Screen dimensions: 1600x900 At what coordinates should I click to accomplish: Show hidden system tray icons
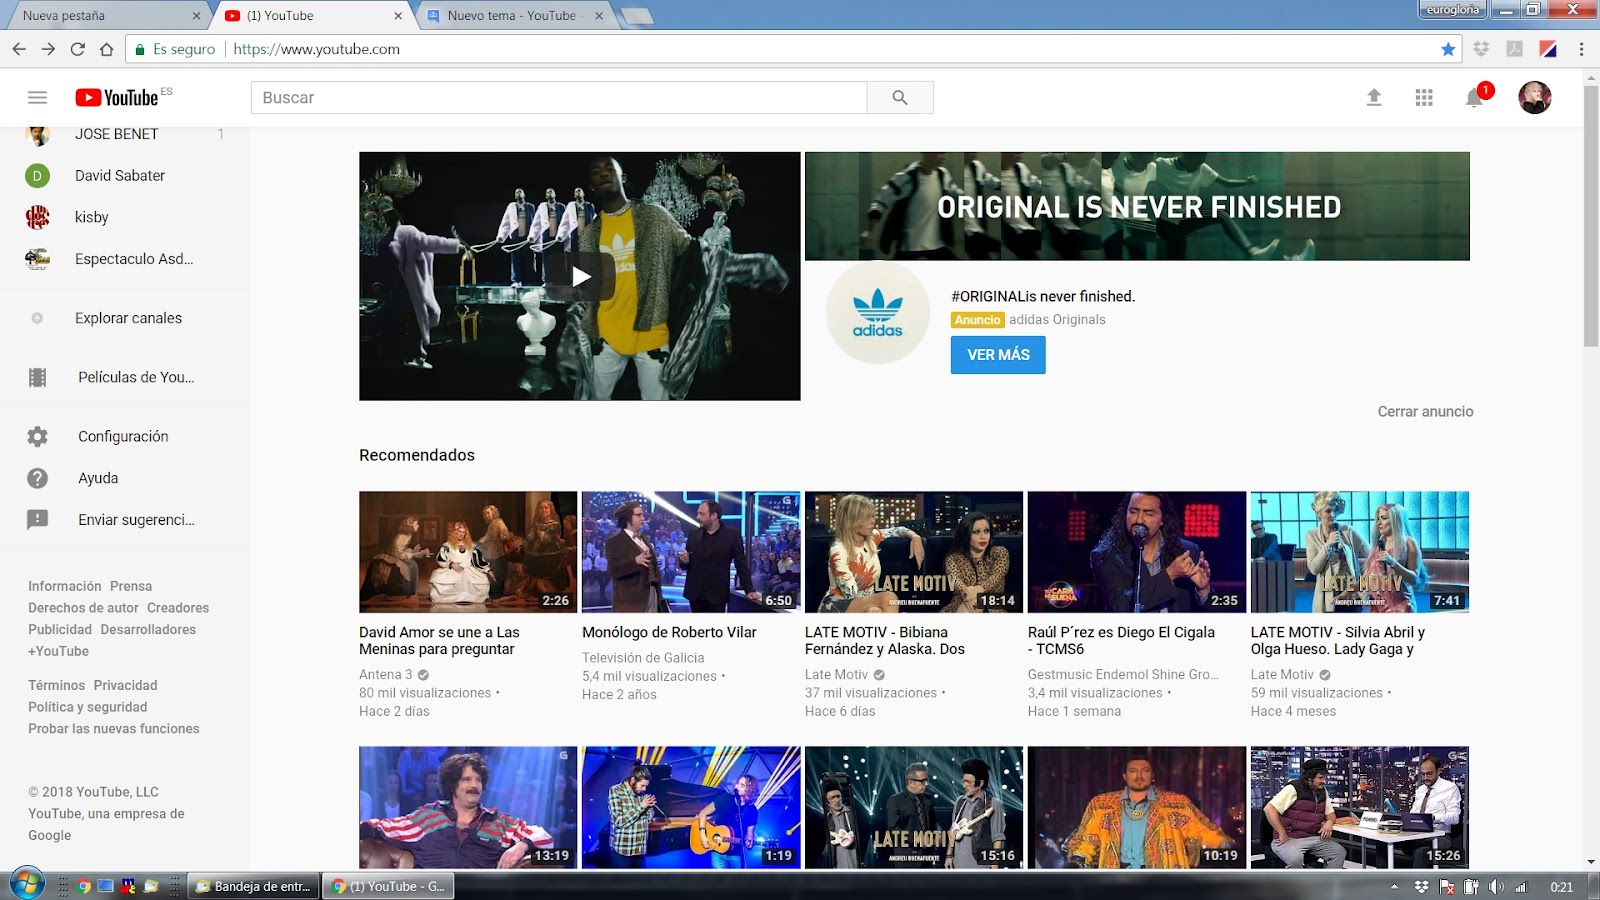(1394, 887)
